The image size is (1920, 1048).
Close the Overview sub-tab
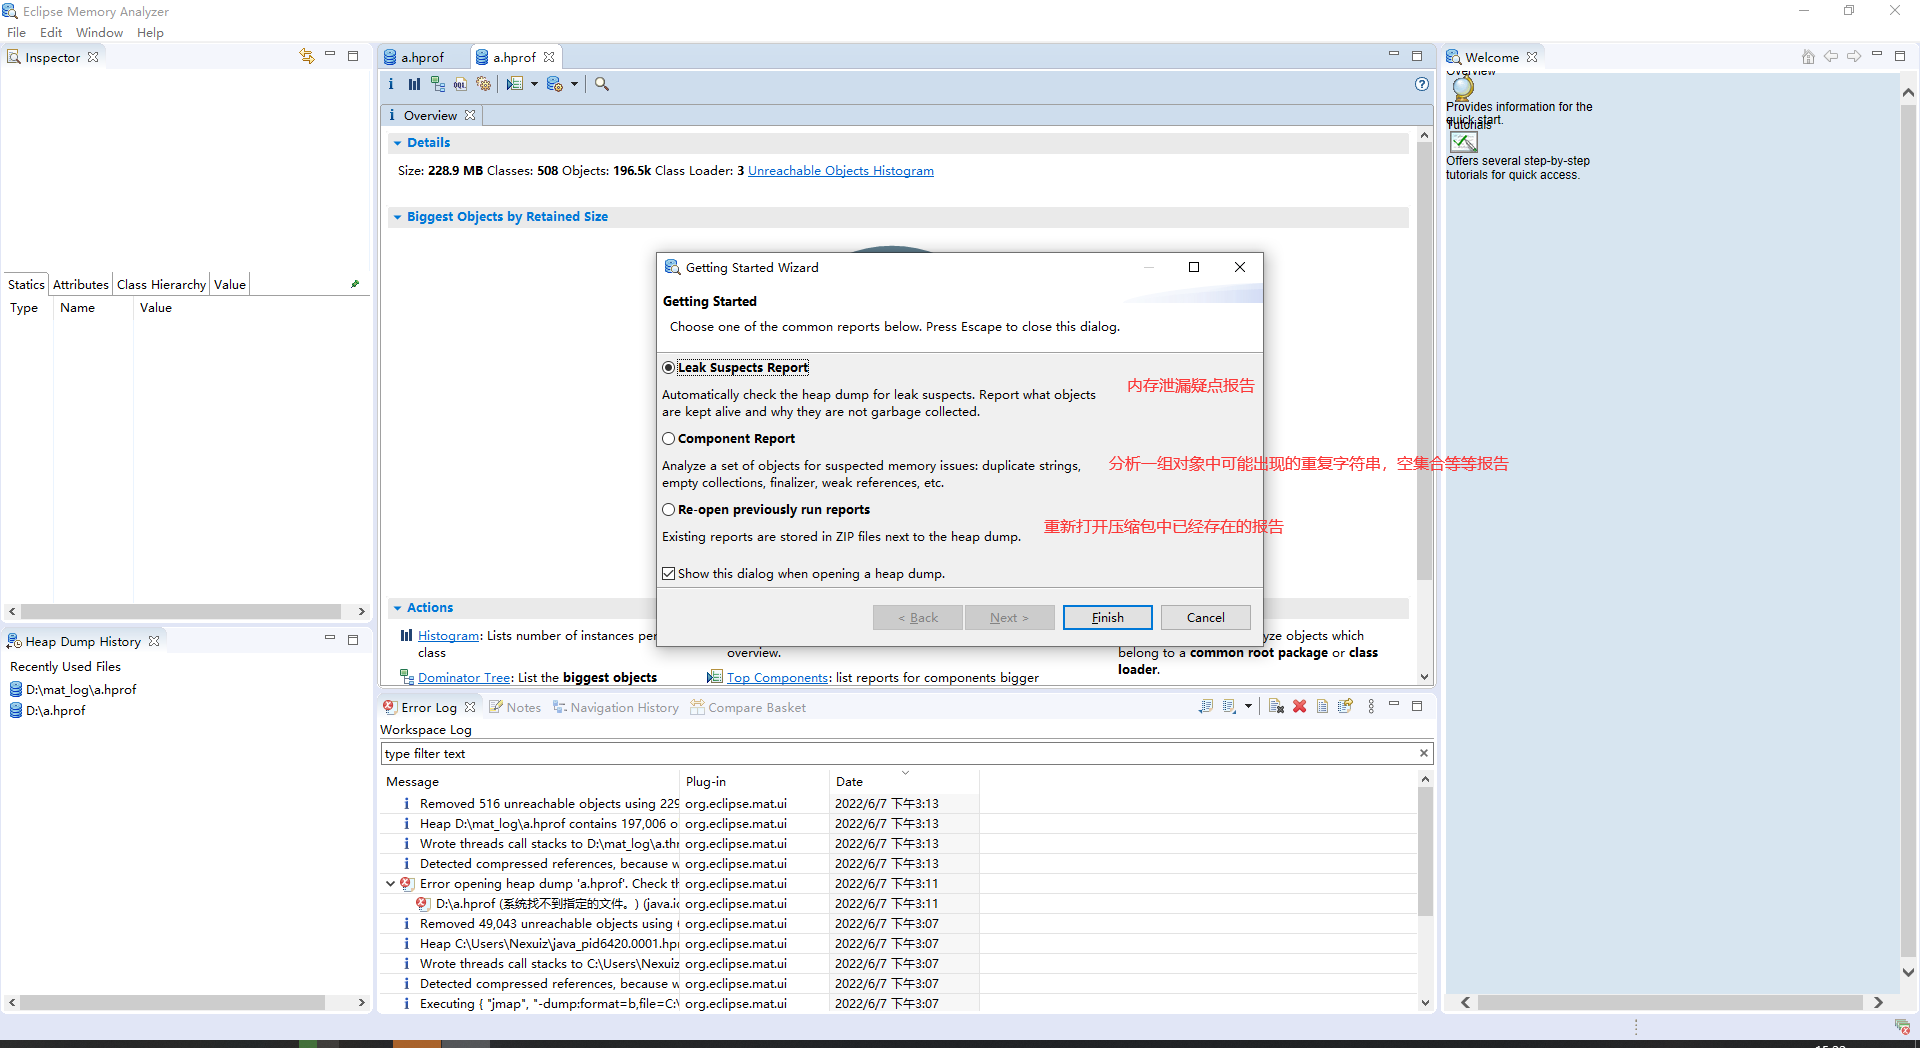pos(470,115)
